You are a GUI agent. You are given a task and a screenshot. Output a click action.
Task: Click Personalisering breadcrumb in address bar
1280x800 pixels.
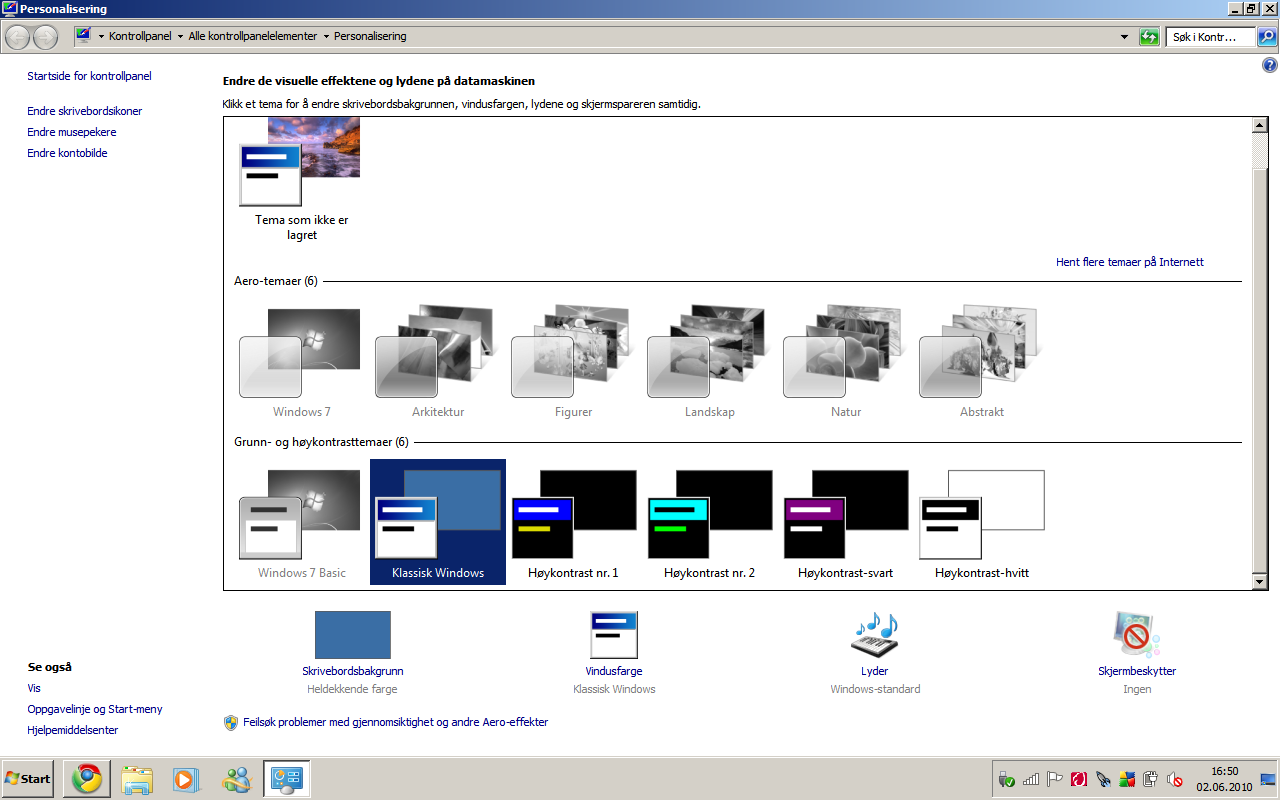pyautogui.click(x=370, y=36)
